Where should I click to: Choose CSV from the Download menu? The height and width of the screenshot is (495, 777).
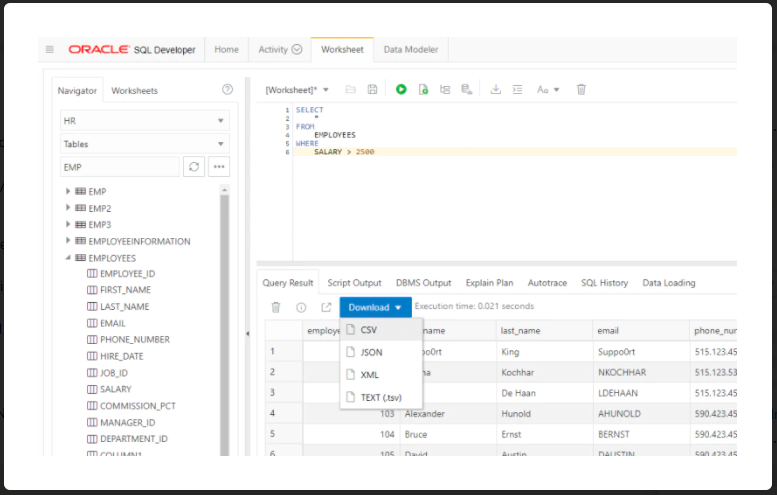click(381, 330)
